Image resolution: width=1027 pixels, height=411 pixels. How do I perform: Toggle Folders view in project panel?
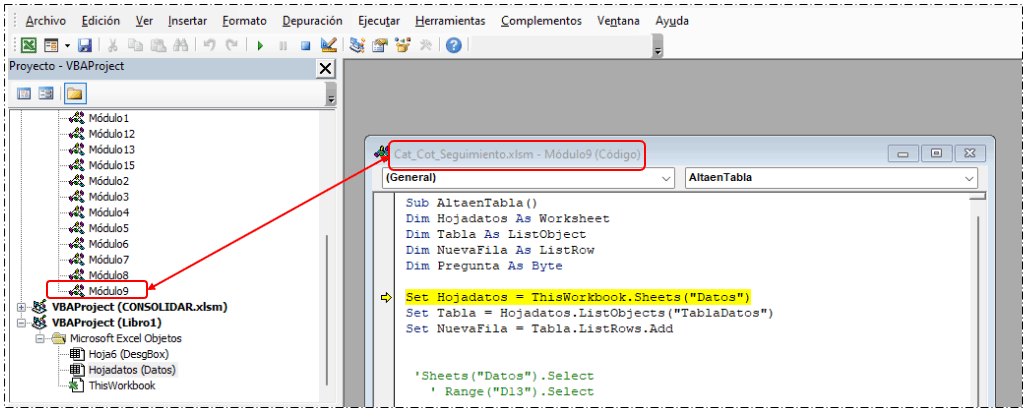(x=75, y=94)
